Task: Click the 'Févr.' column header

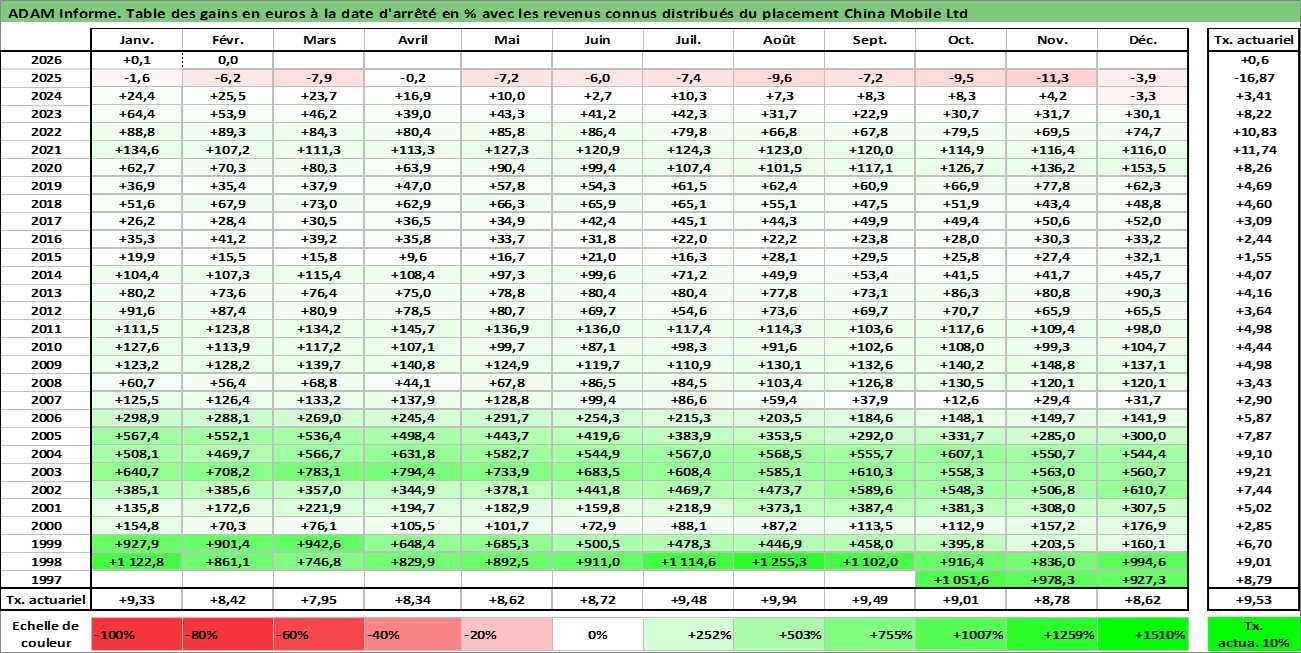Action: point(228,40)
